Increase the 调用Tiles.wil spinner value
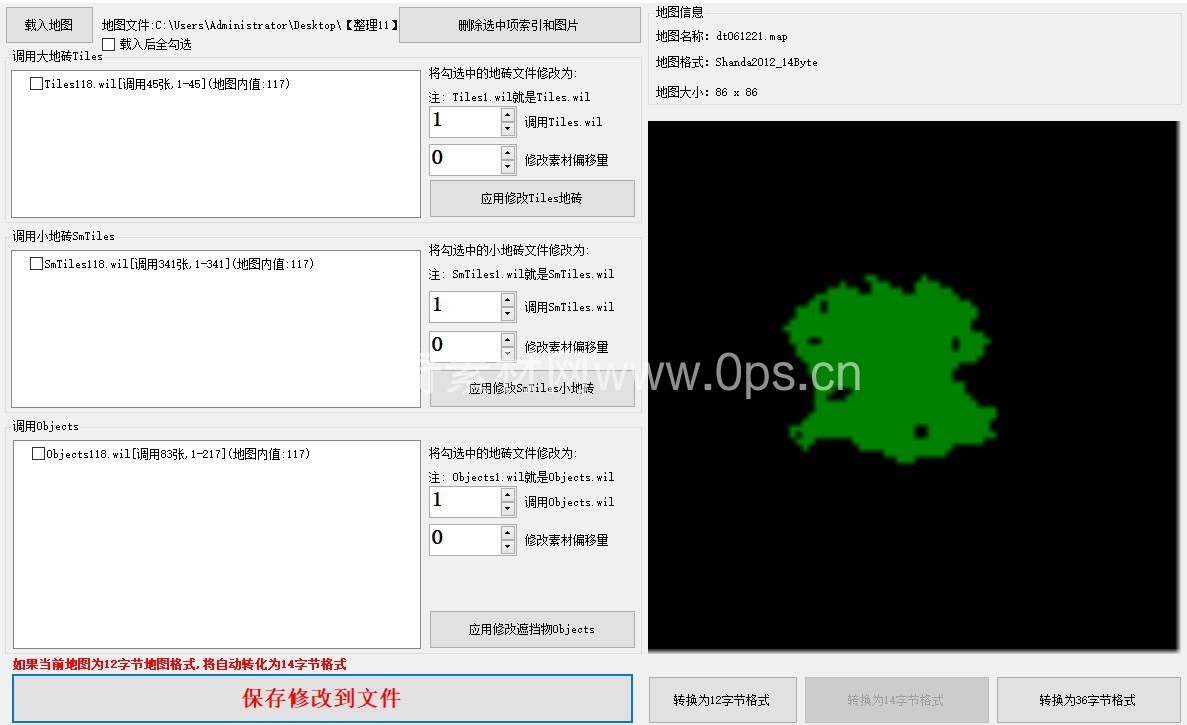The image size is (1187, 725). tap(508, 115)
